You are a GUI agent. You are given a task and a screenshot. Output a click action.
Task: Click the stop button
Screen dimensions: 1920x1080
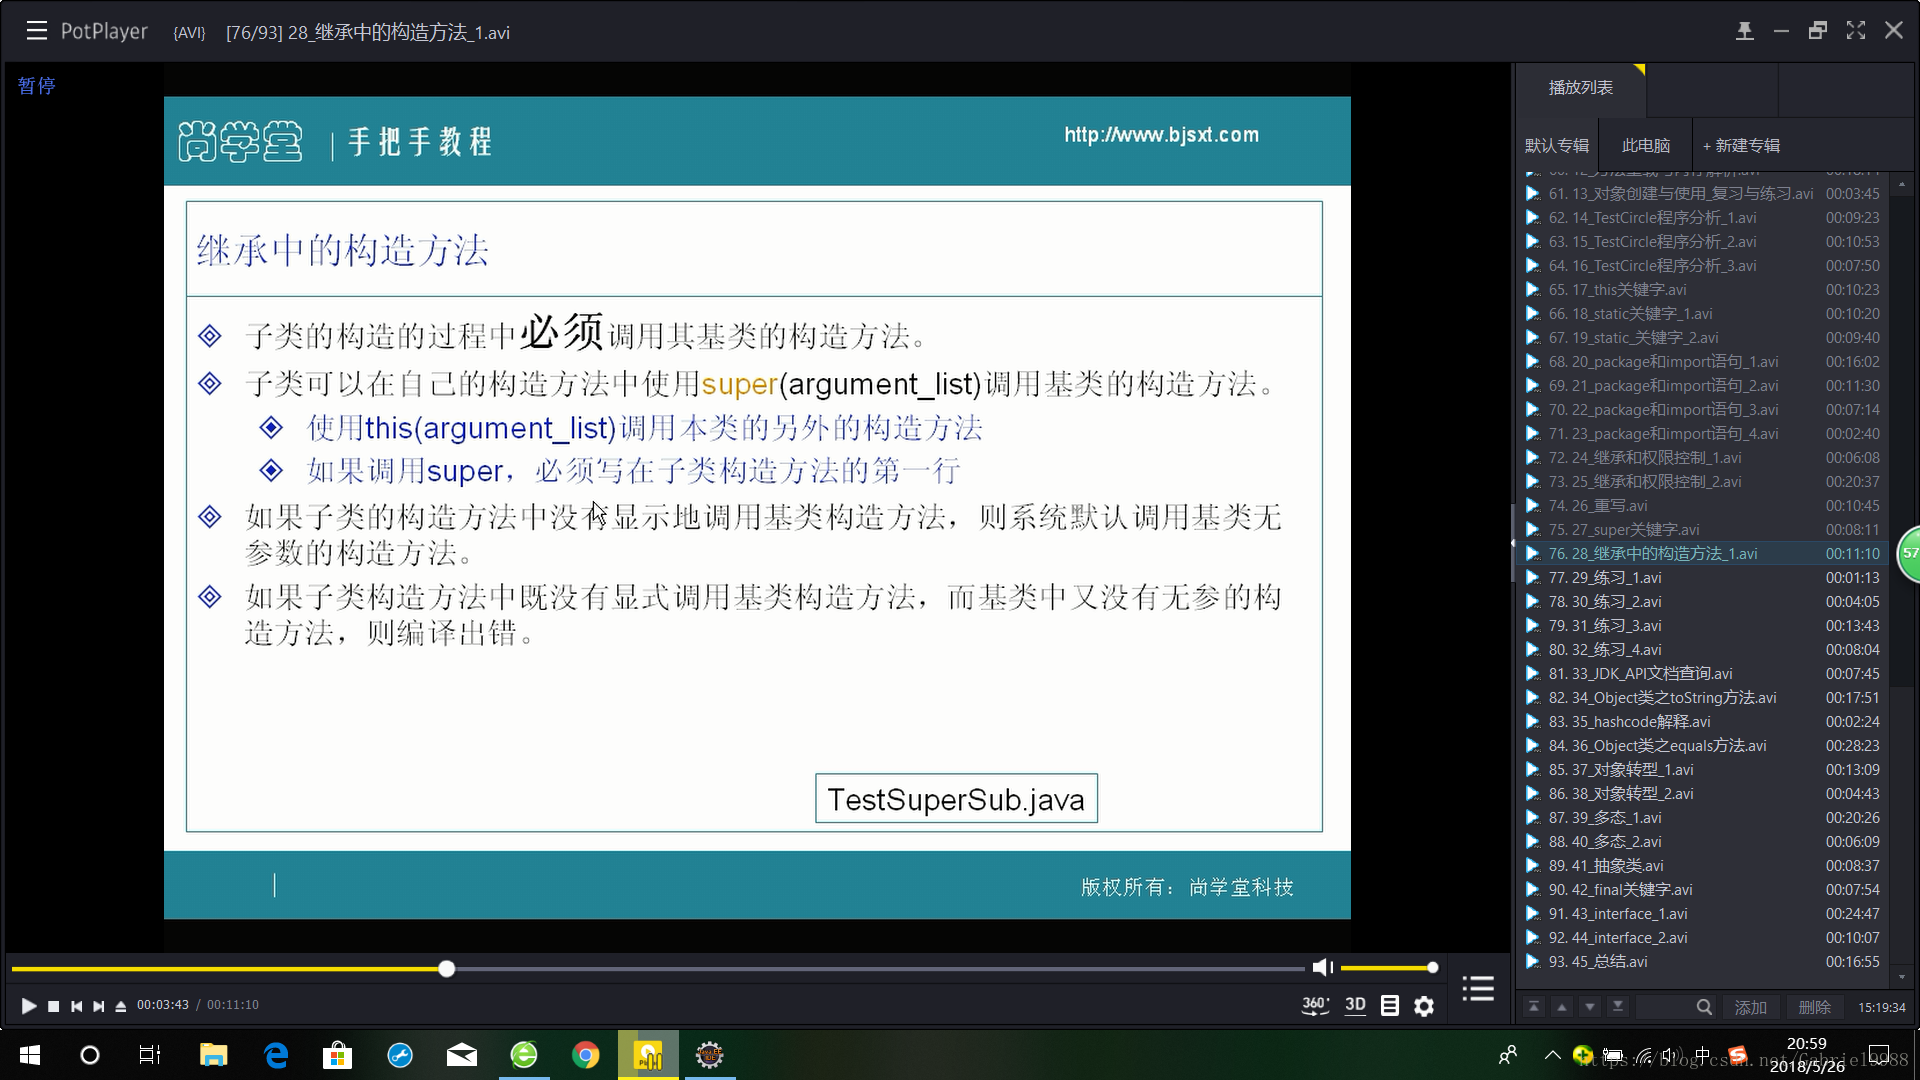[54, 1006]
